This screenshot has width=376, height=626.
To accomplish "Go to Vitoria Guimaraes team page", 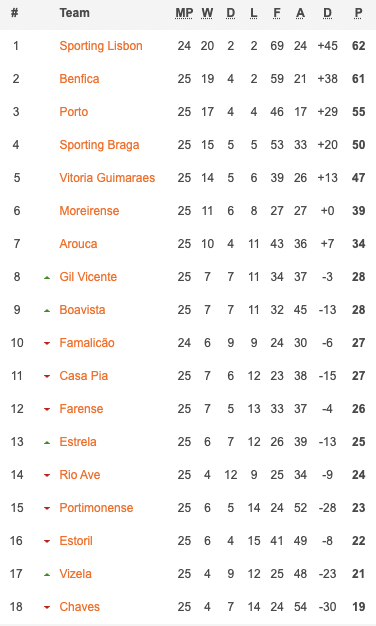I will coord(107,178).
